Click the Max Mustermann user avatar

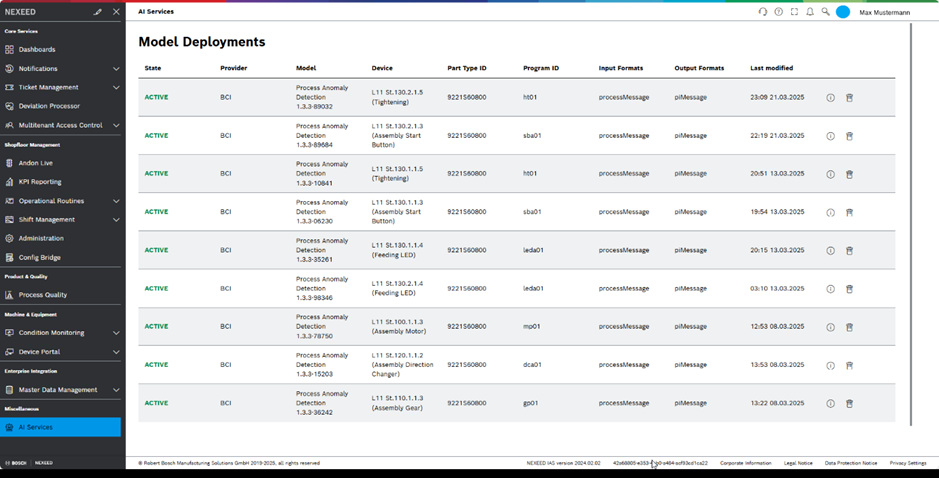tap(843, 12)
